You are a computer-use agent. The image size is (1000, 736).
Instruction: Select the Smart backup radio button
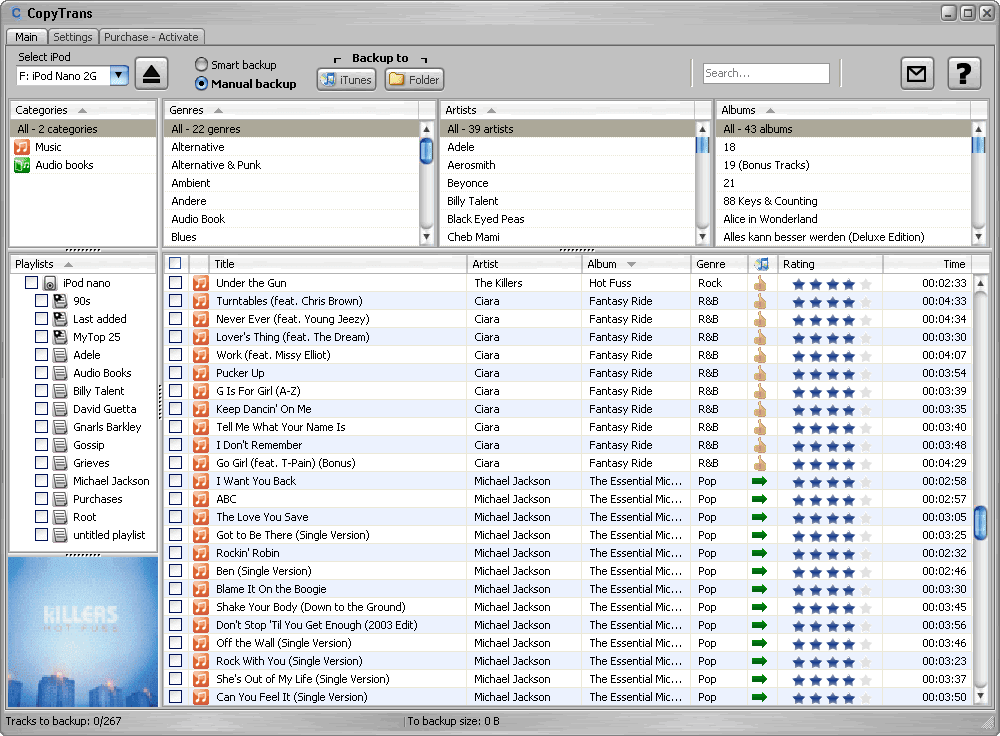click(202, 64)
